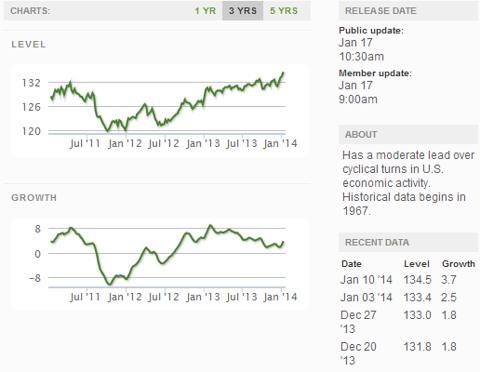Open the 5 YRS chart view
The width and height of the screenshot is (480, 372).
tap(284, 11)
